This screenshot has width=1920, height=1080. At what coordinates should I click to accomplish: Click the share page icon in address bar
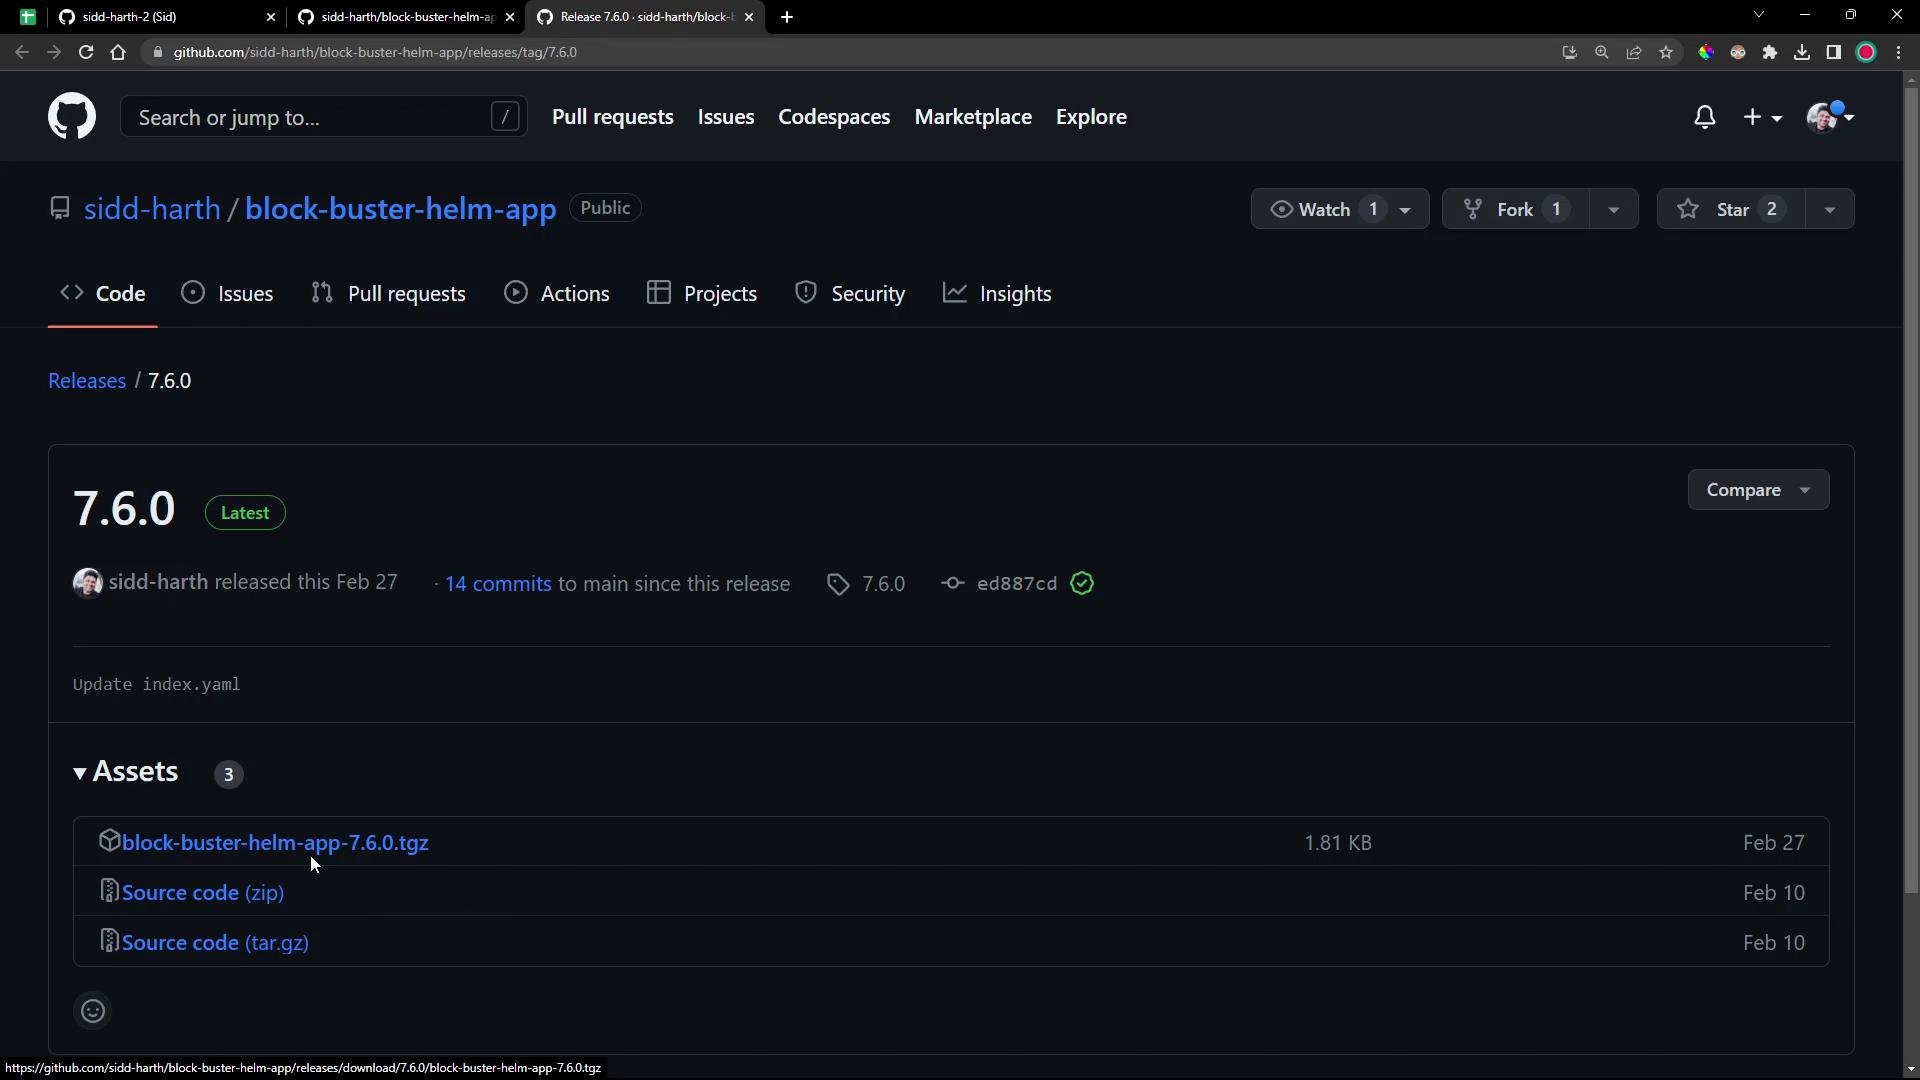(1634, 52)
